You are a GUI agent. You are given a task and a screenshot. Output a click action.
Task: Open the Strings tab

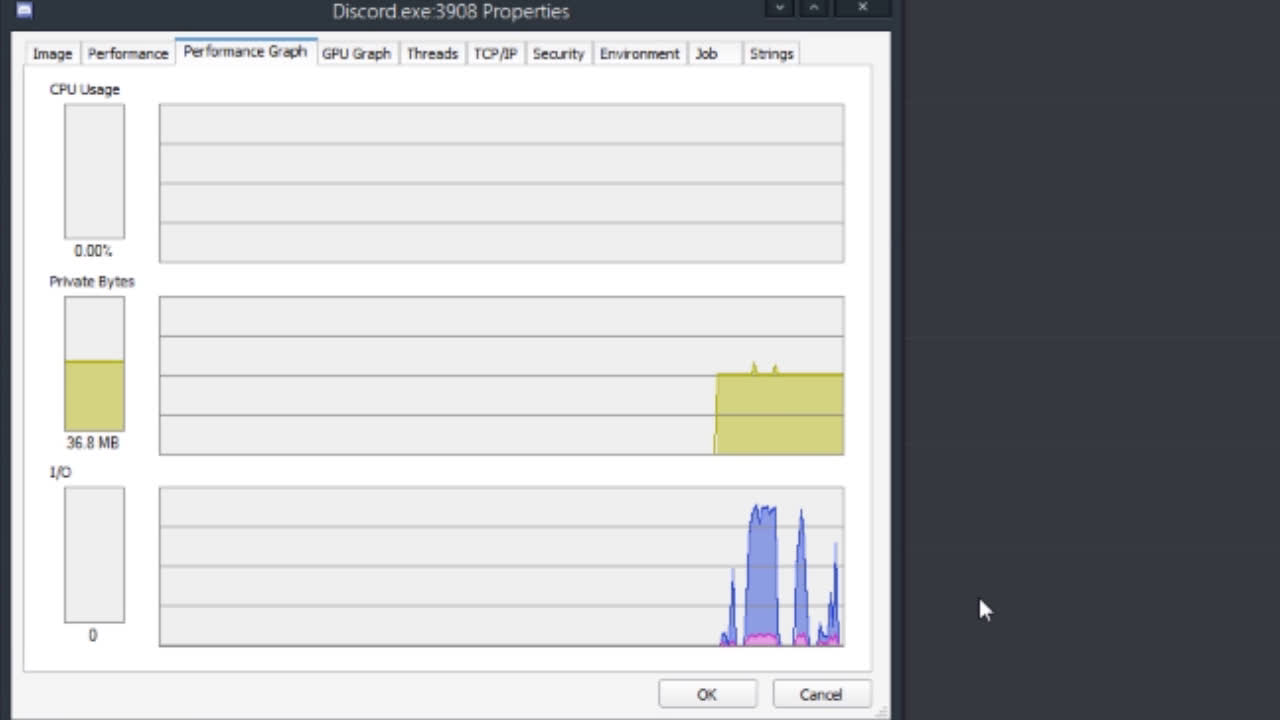tap(771, 54)
